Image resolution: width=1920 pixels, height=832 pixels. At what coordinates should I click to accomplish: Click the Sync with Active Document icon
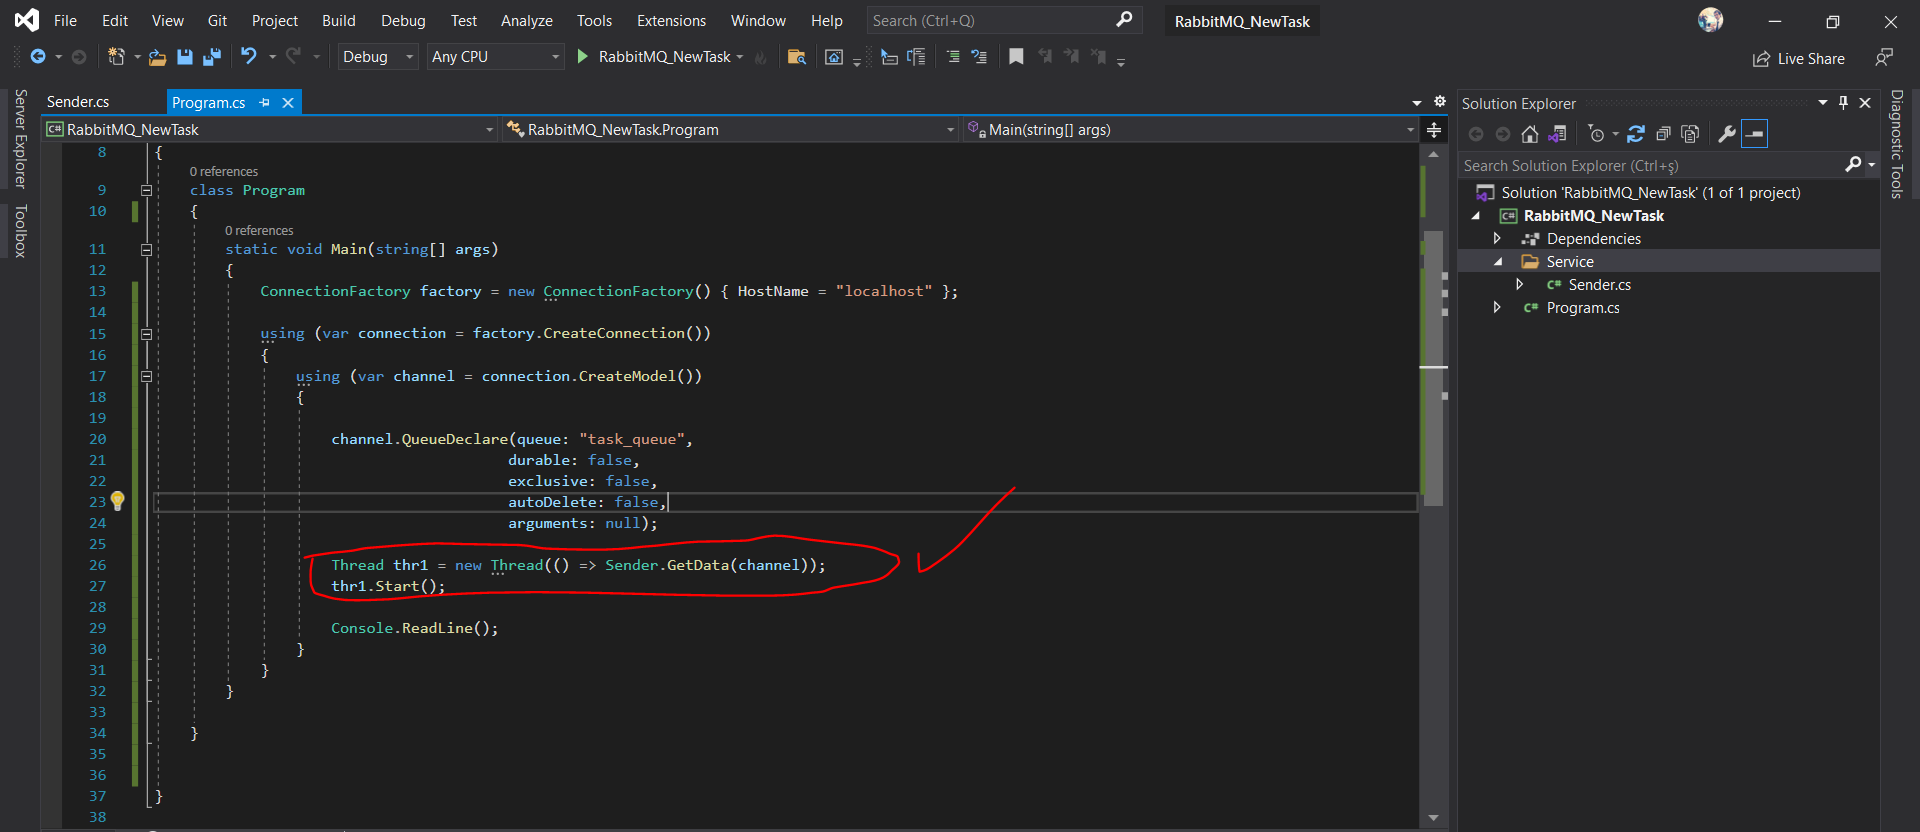point(1636,134)
